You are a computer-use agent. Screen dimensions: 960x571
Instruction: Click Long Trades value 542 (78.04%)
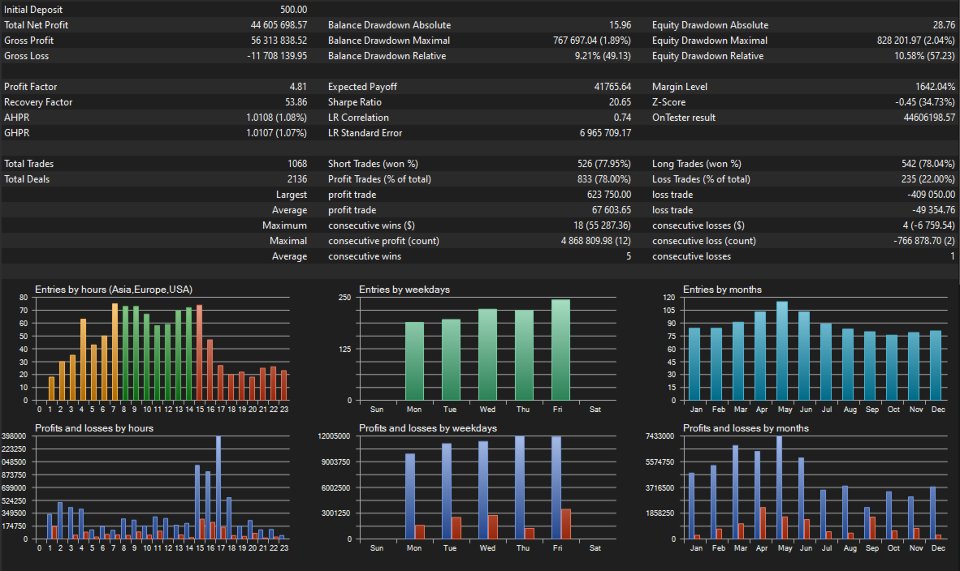[928, 164]
